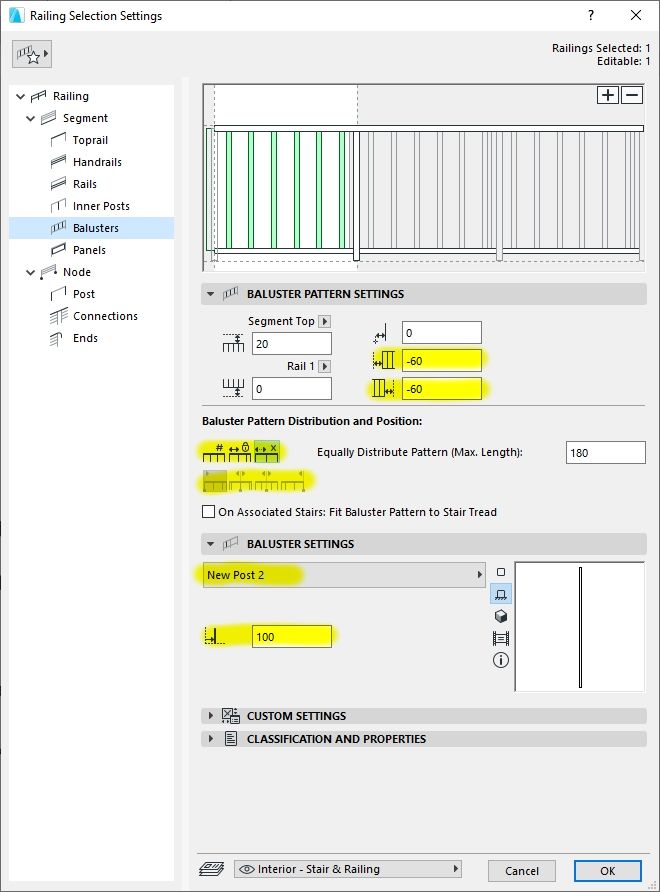Select Inner Posts in the tree

pyautogui.click(x=101, y=206)
